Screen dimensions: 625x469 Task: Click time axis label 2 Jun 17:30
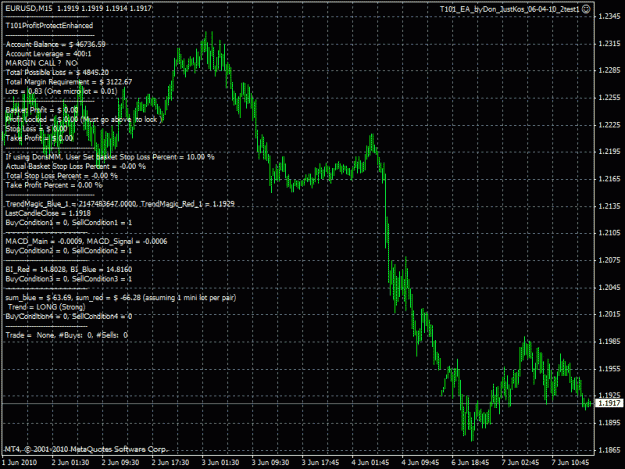click(171, 463)
